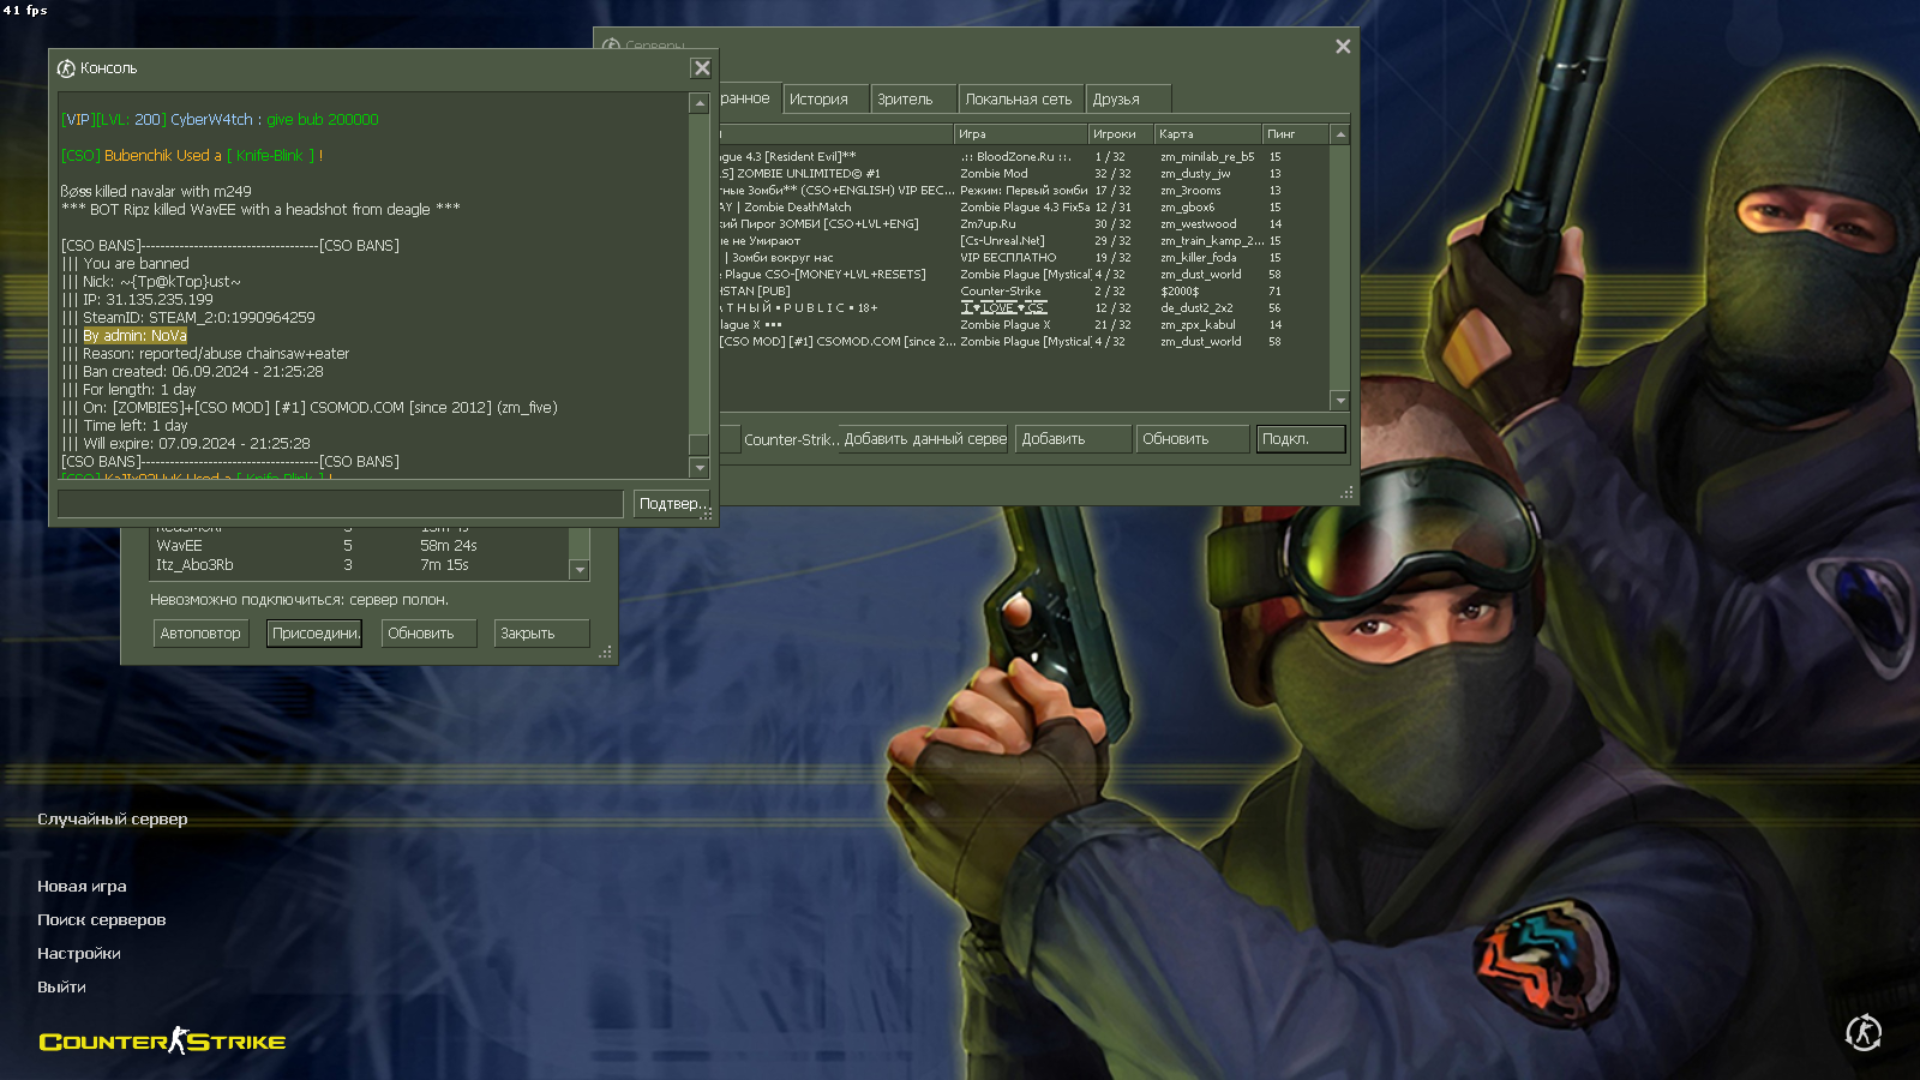1920x1080 pixels.
Task: Click the Counter-Strike runner logo icon
Action: 1863,1033
